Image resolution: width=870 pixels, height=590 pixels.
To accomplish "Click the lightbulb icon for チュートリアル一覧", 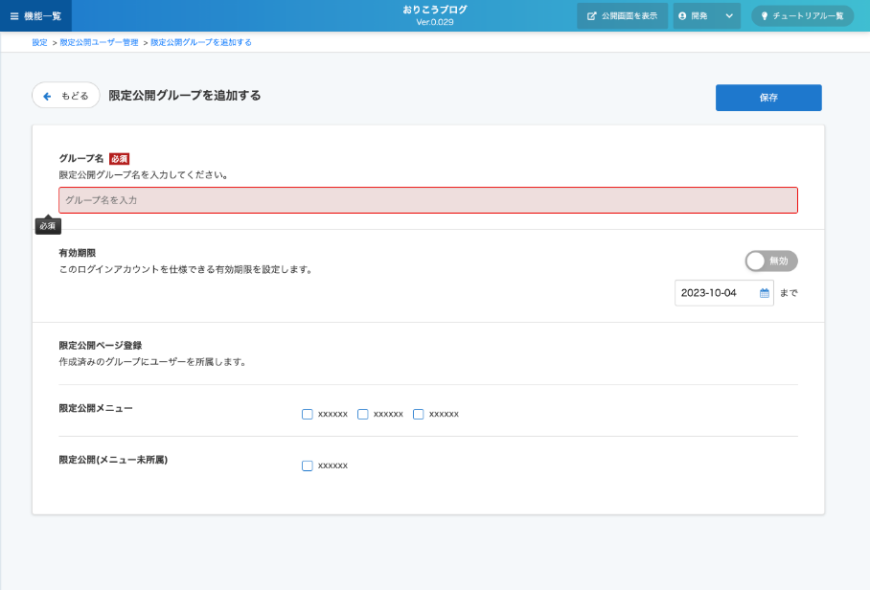I will click(x=766, y=16).
